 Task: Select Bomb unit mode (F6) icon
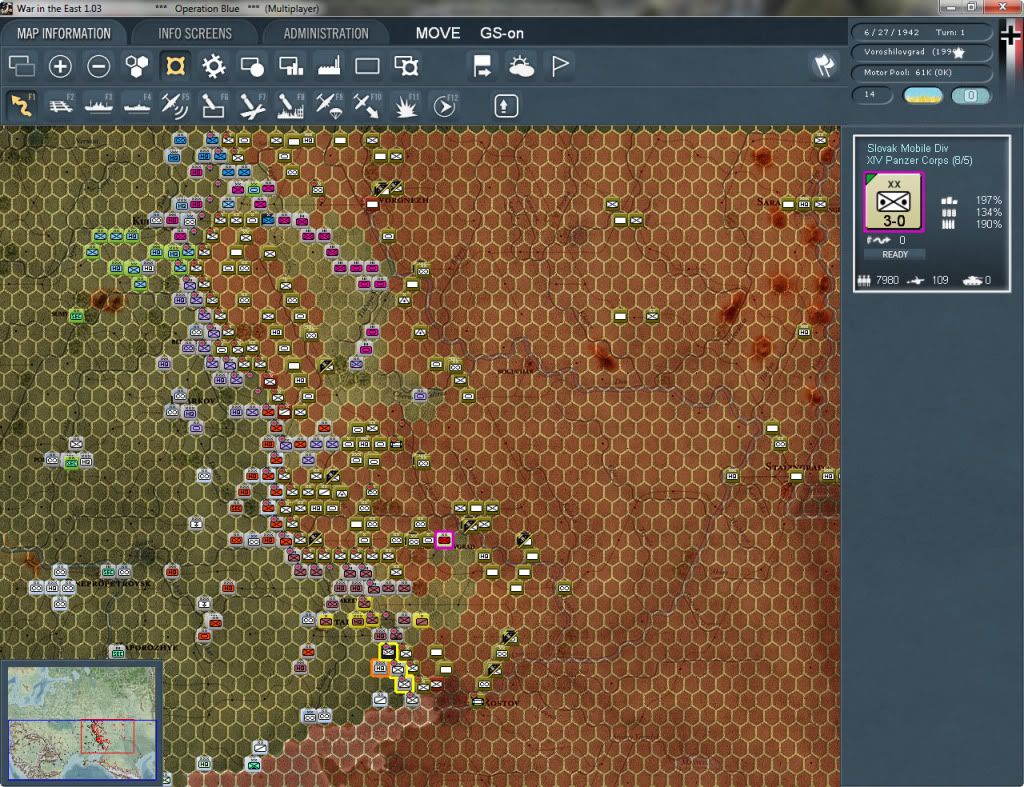coord(214,105)
